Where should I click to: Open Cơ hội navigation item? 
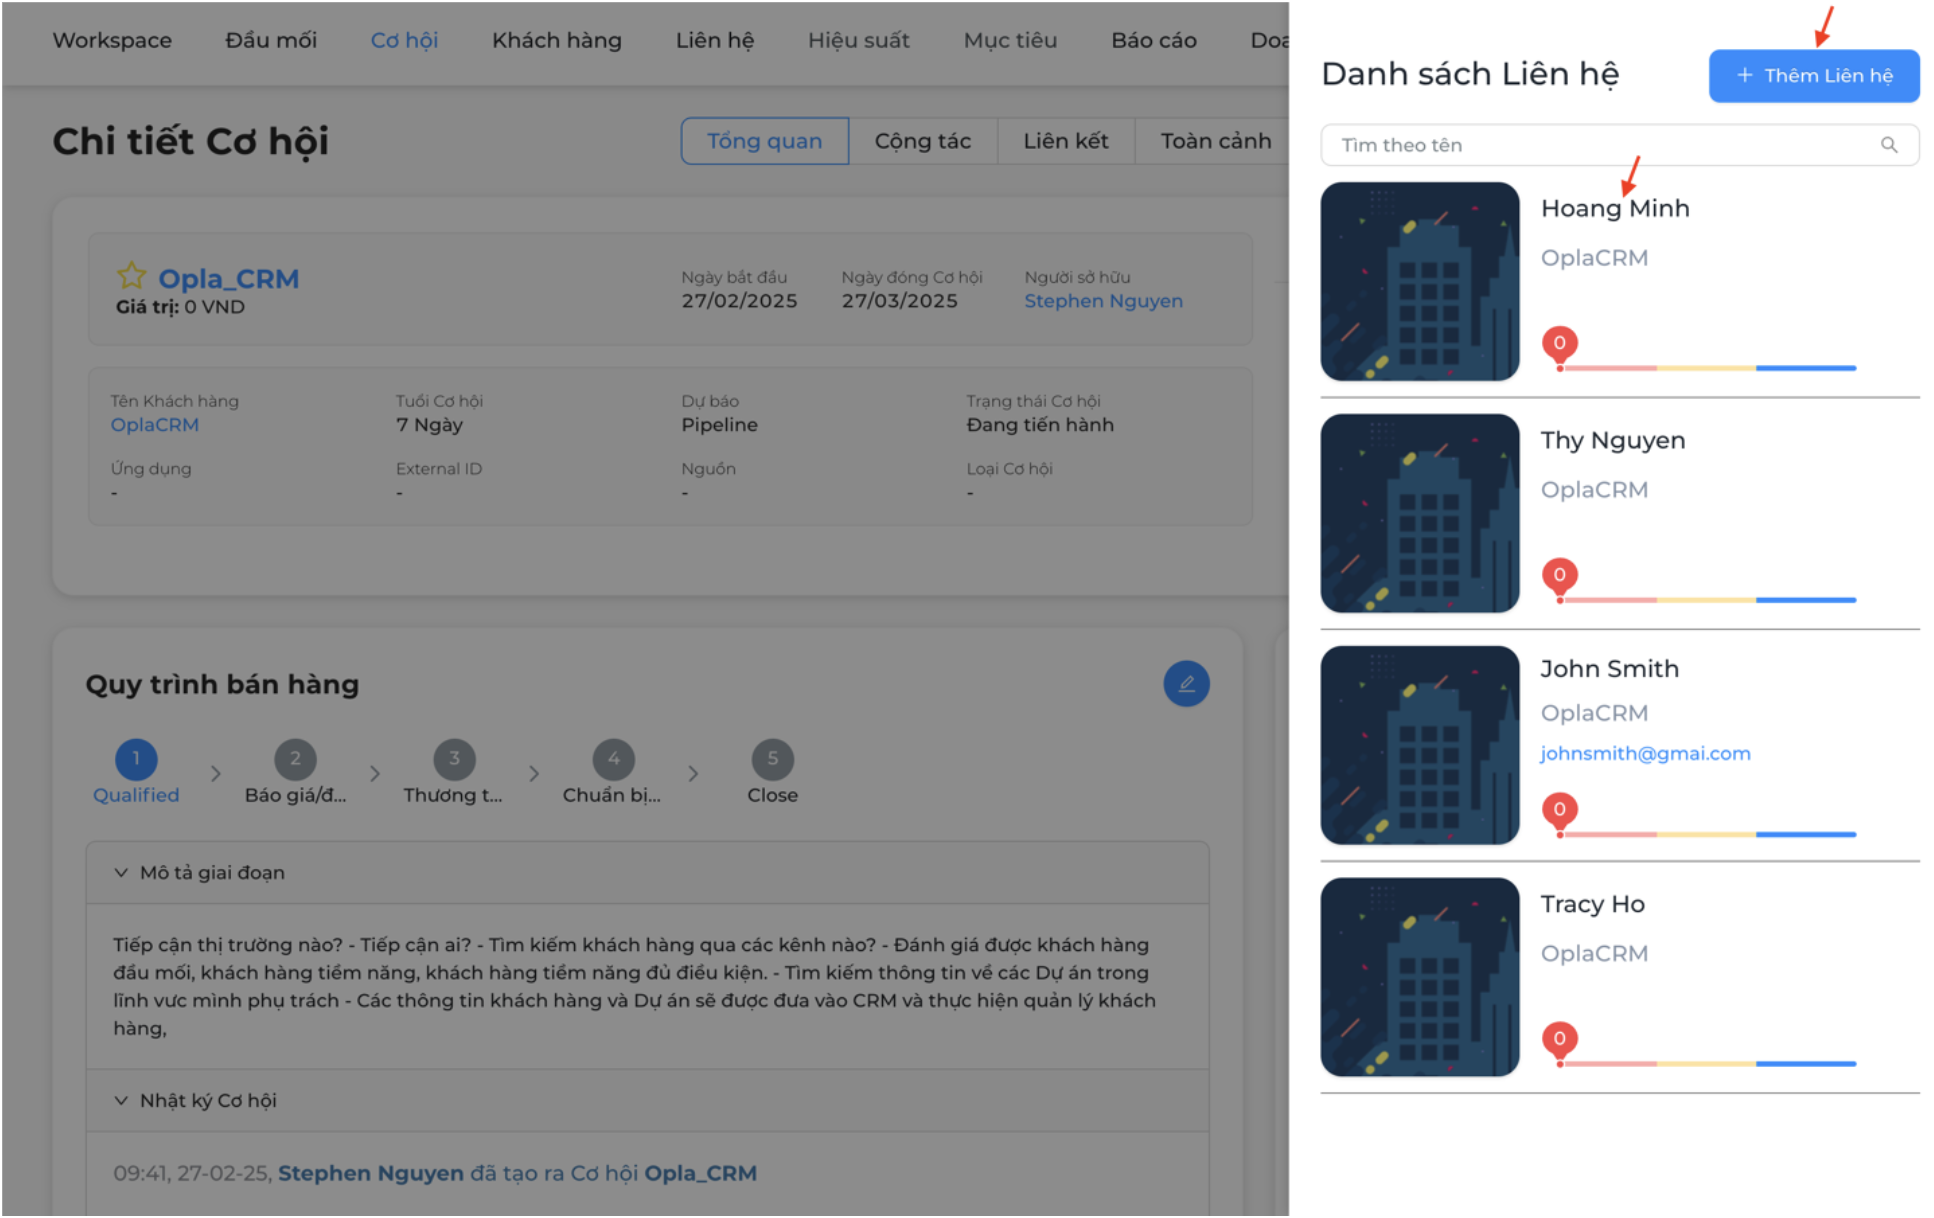point(404,41)
